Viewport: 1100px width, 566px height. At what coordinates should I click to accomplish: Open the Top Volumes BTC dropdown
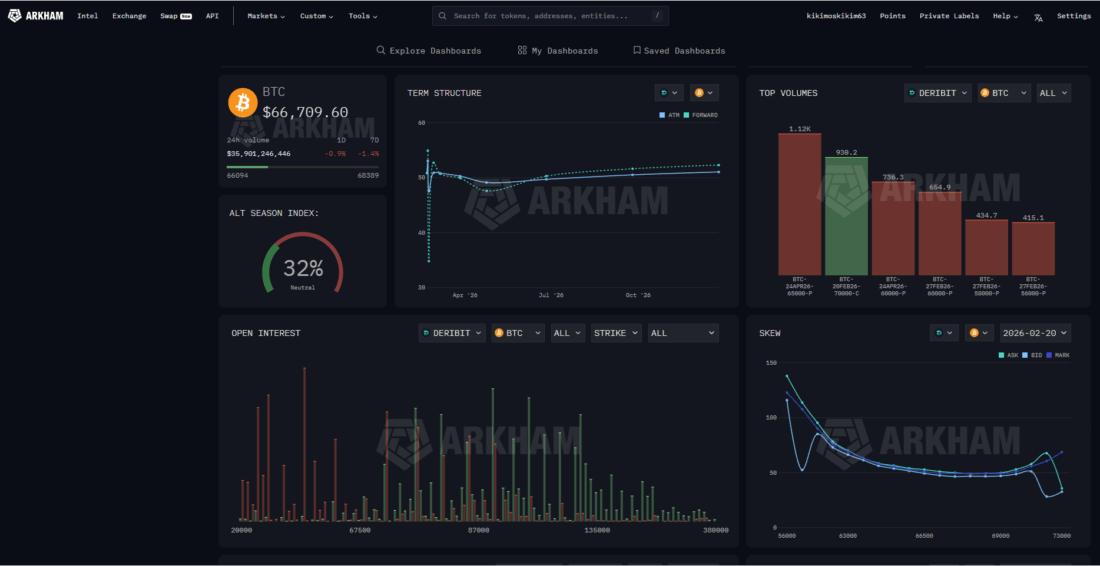tap(1004, 93)
